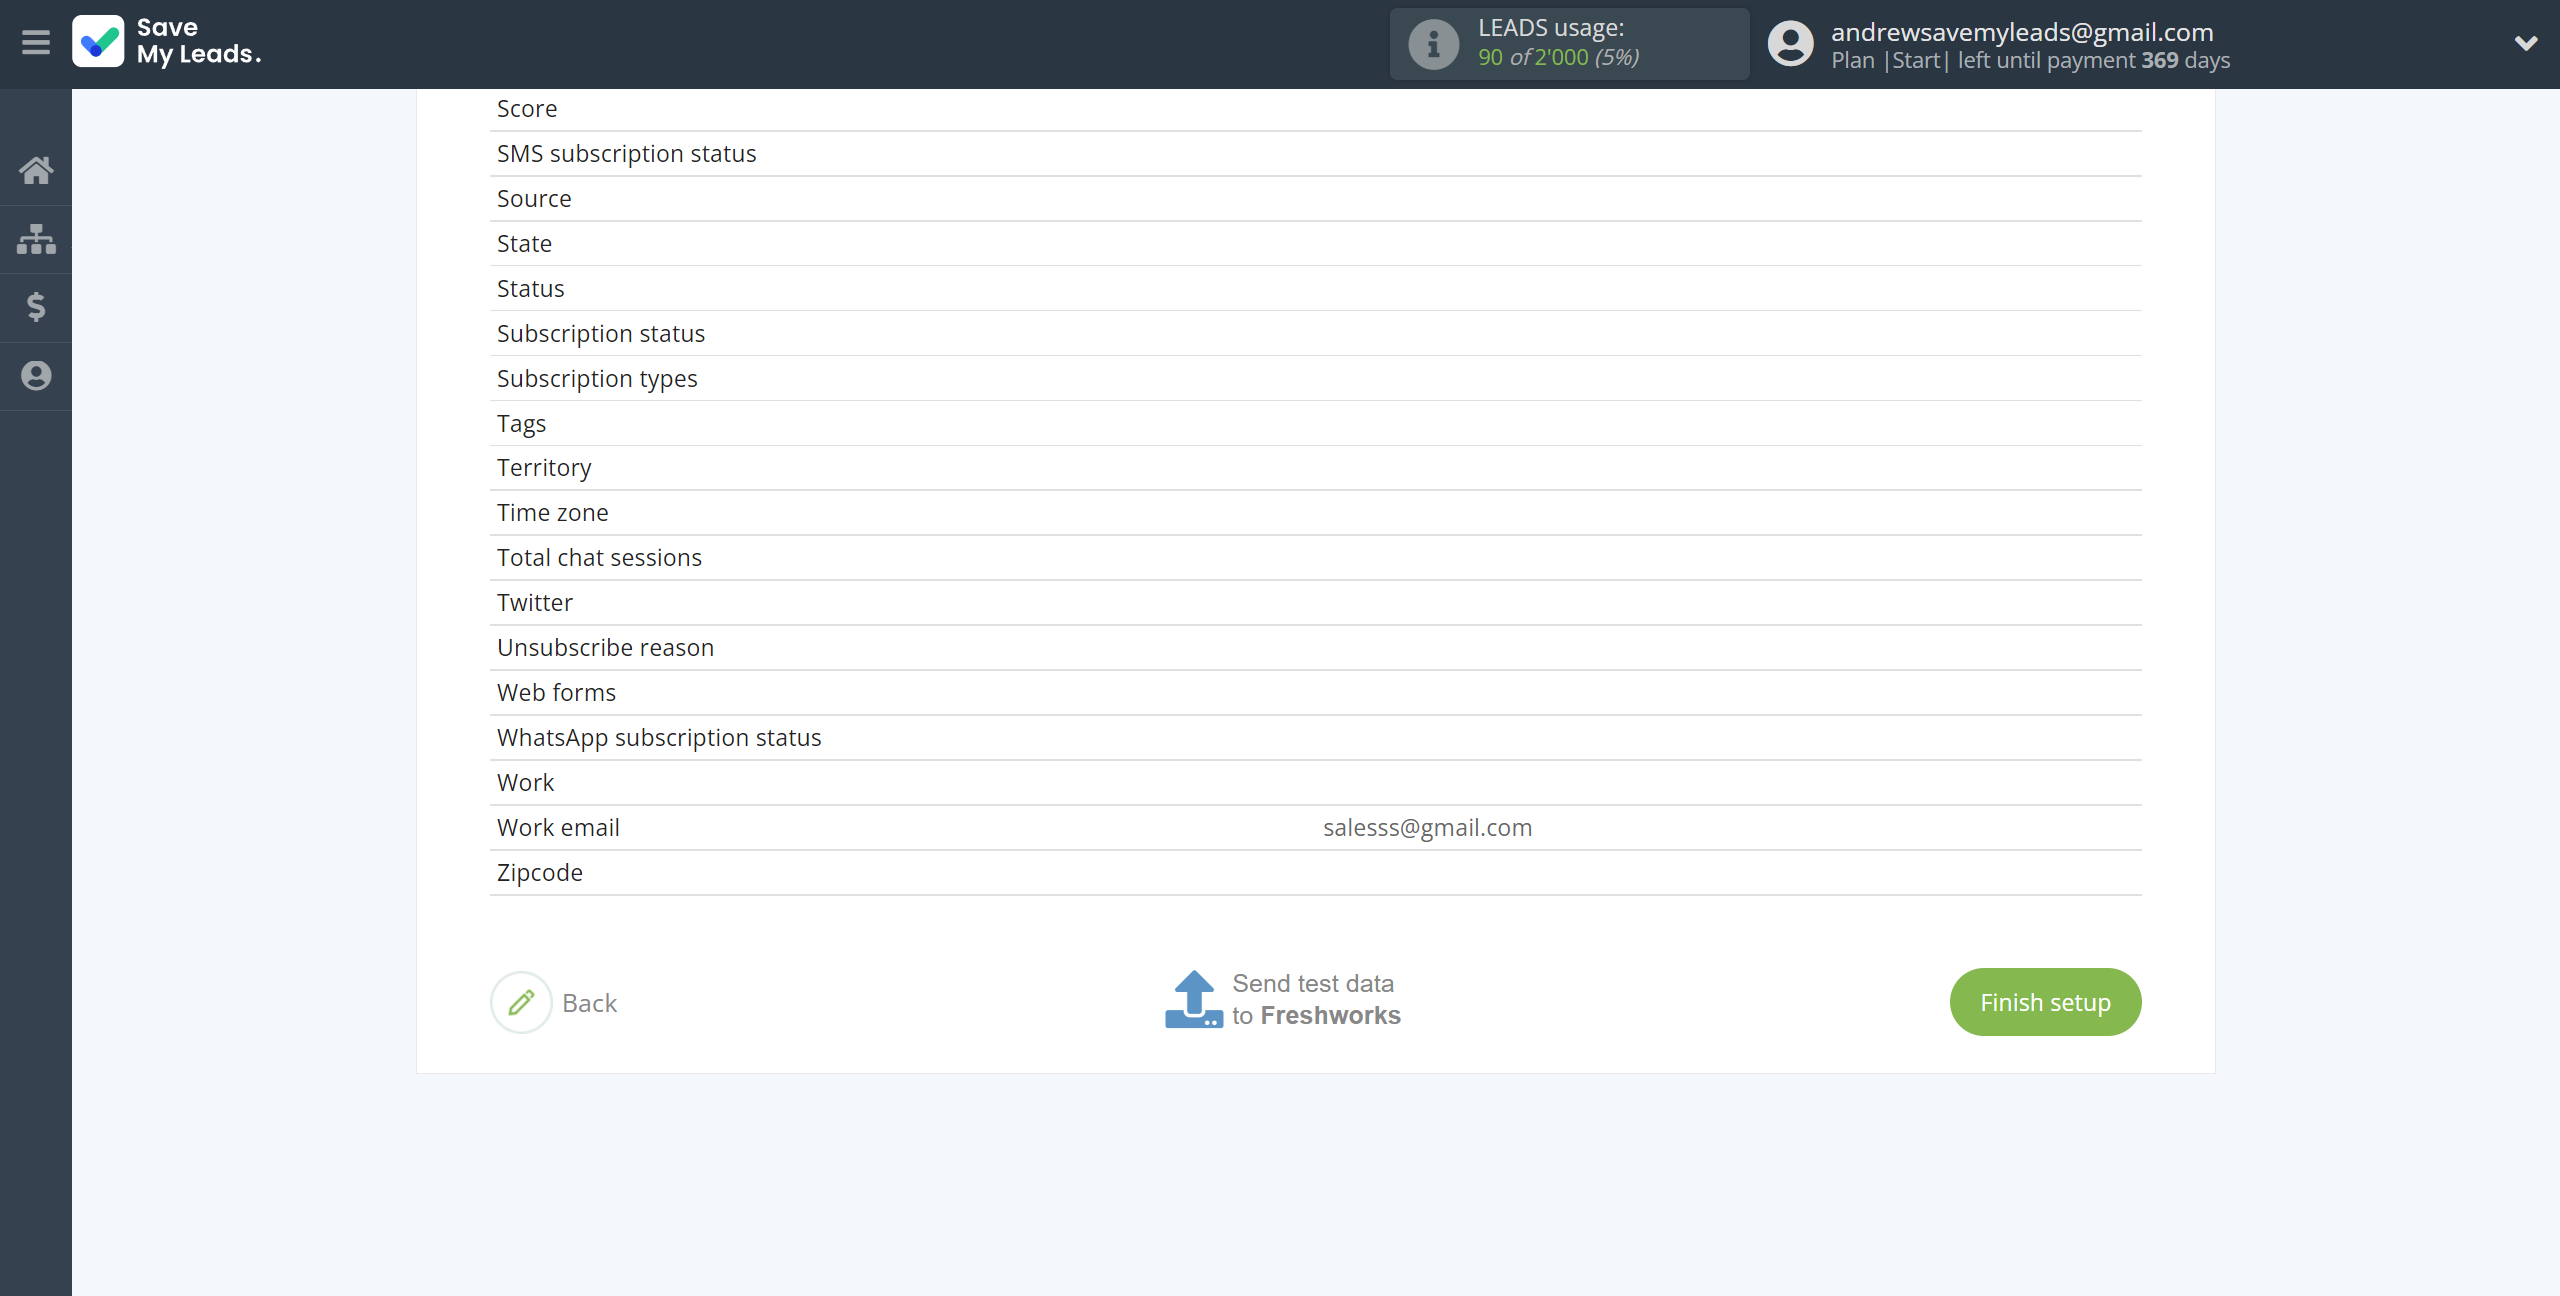The image size is (2560, 1296).
Task: Select the Source row
Action: [1315, 199]
